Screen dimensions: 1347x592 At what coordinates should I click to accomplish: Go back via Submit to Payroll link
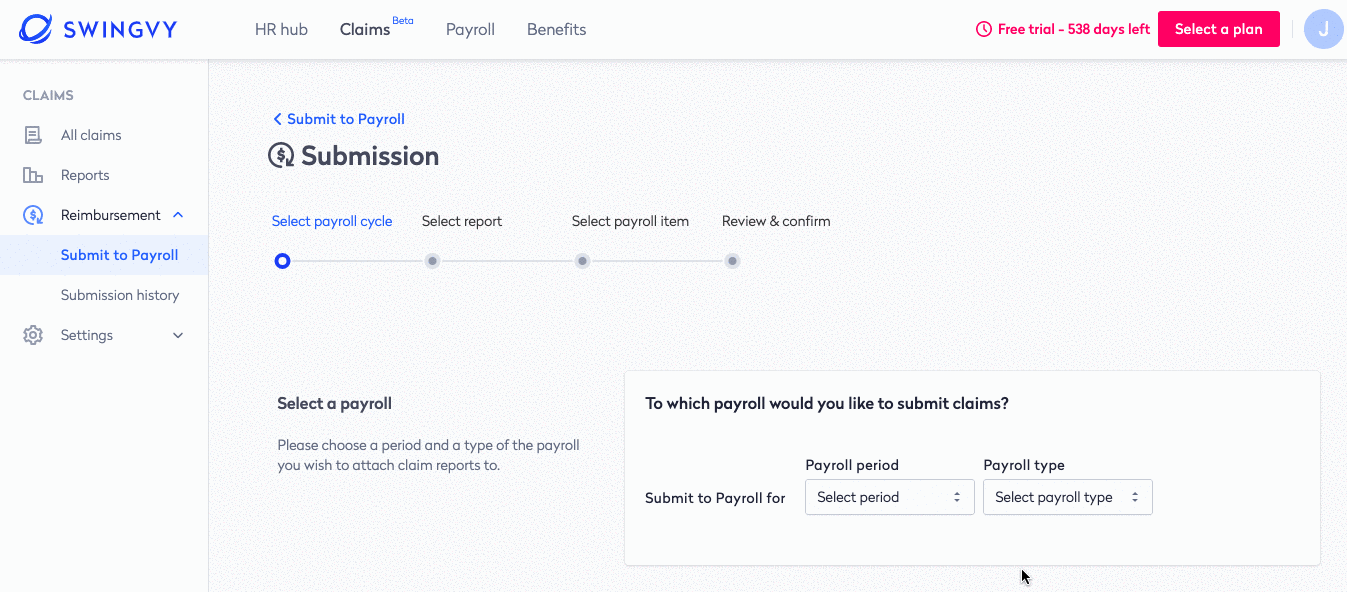click(x=339, y=119)
